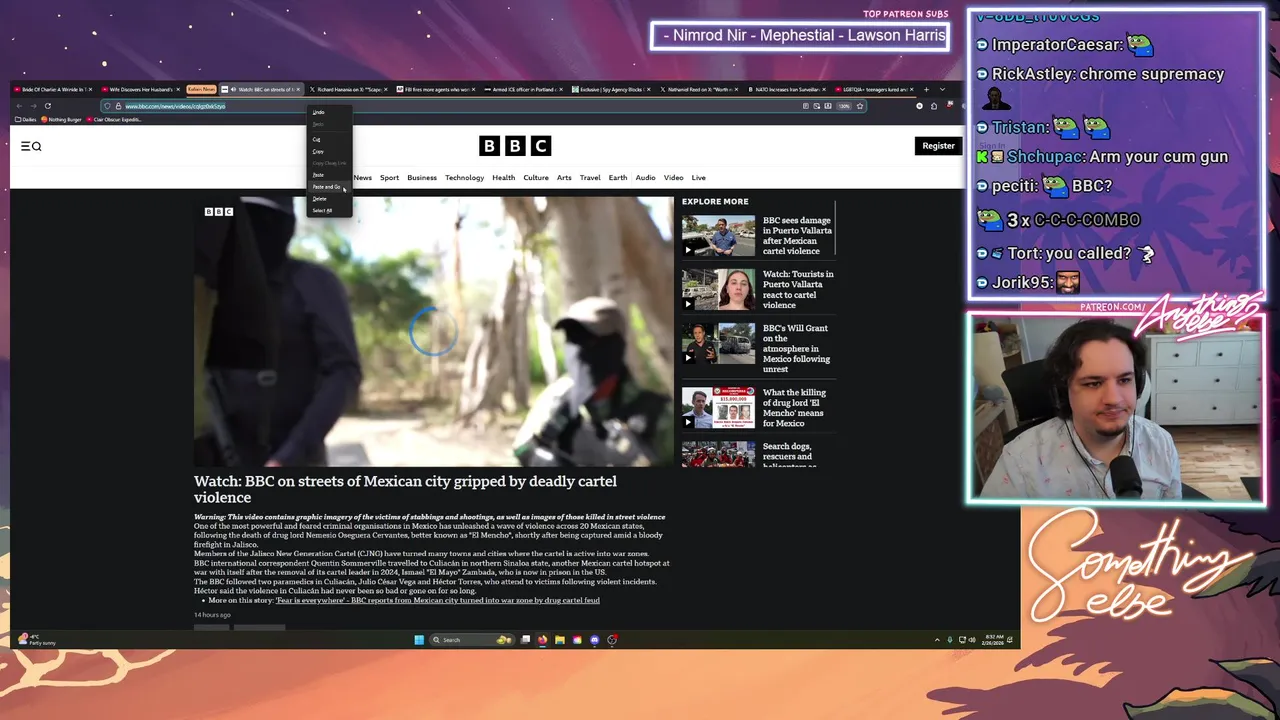Go to the BBC Technology section
The image size is (1280, 720).
click(464, 178)
